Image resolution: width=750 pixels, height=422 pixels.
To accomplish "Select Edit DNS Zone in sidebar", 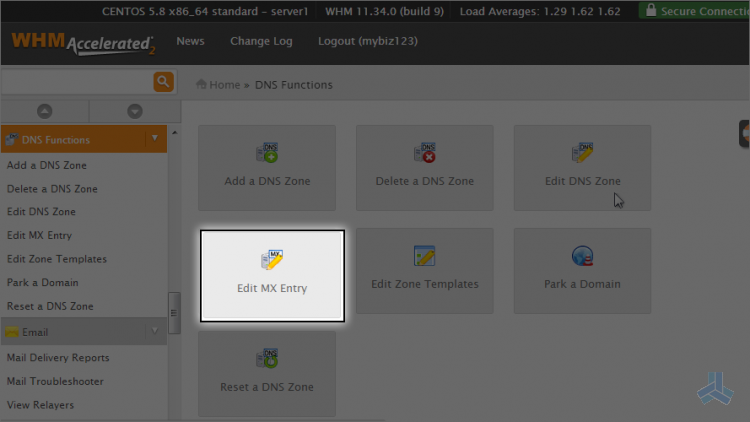I will (x=41, y=211).
